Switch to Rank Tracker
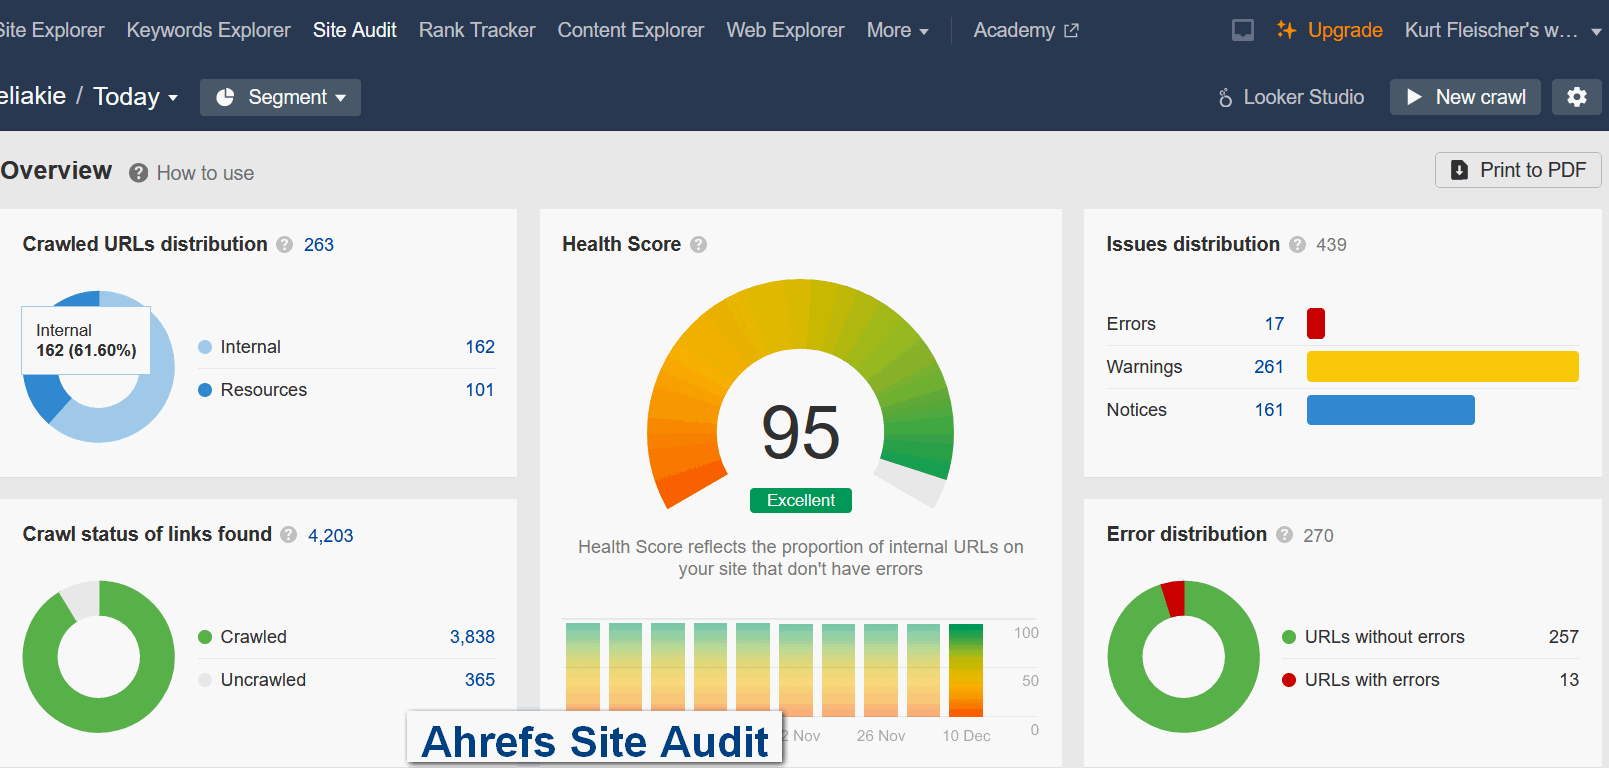1609x768 pixels. point(477,30)
